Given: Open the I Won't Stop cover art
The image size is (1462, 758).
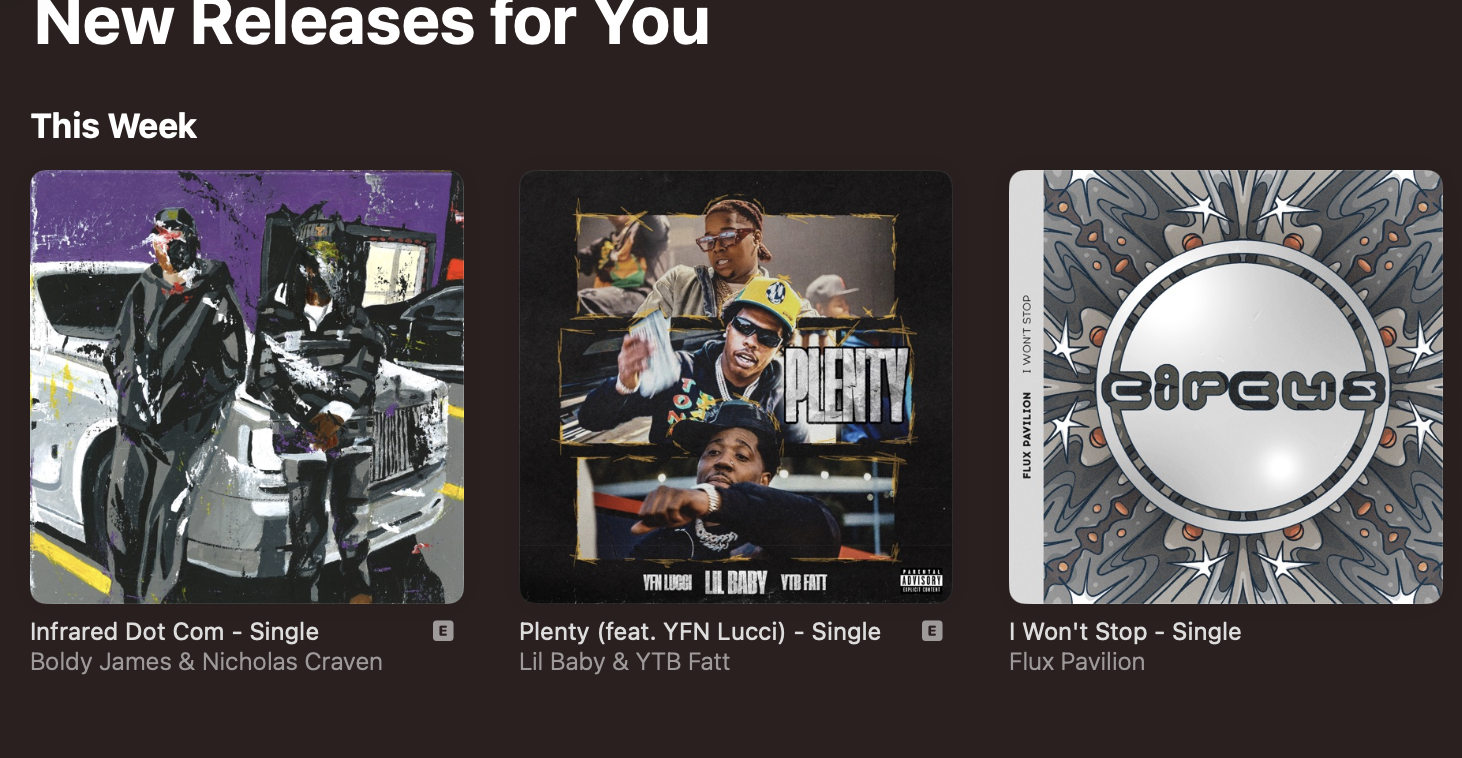Looking at the screenshot, I should click(1226, 387).
